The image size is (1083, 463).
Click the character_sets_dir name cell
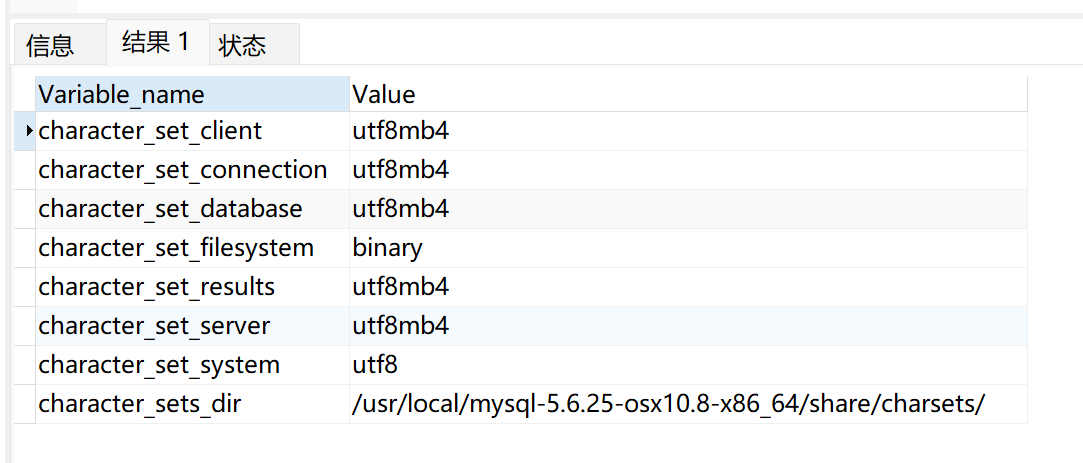[x=140, y=404]
